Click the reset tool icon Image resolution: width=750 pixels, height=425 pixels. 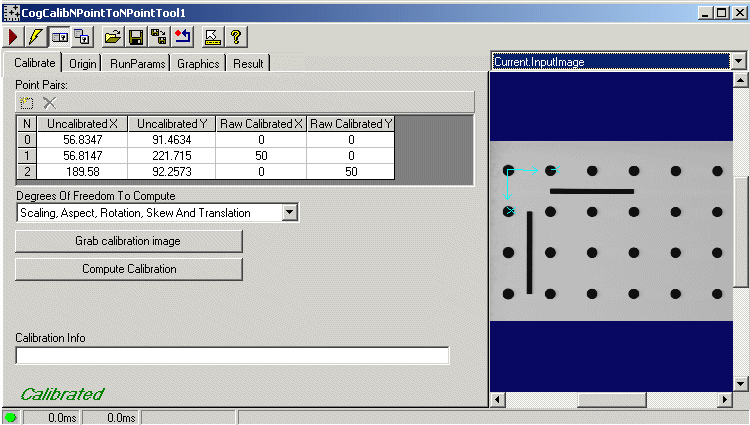tap(182, 37)
